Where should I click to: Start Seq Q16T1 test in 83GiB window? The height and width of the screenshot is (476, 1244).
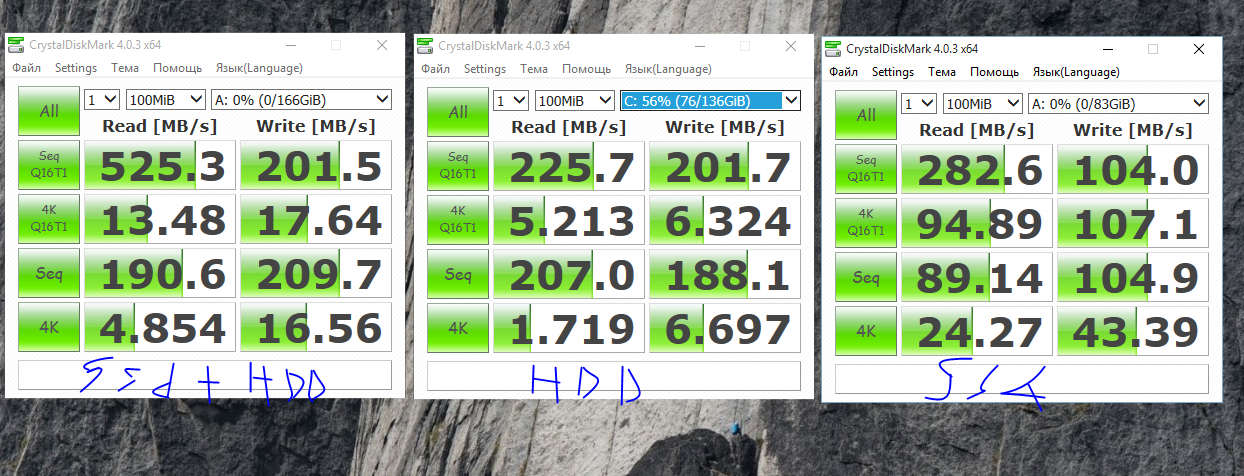coord(865,169)
